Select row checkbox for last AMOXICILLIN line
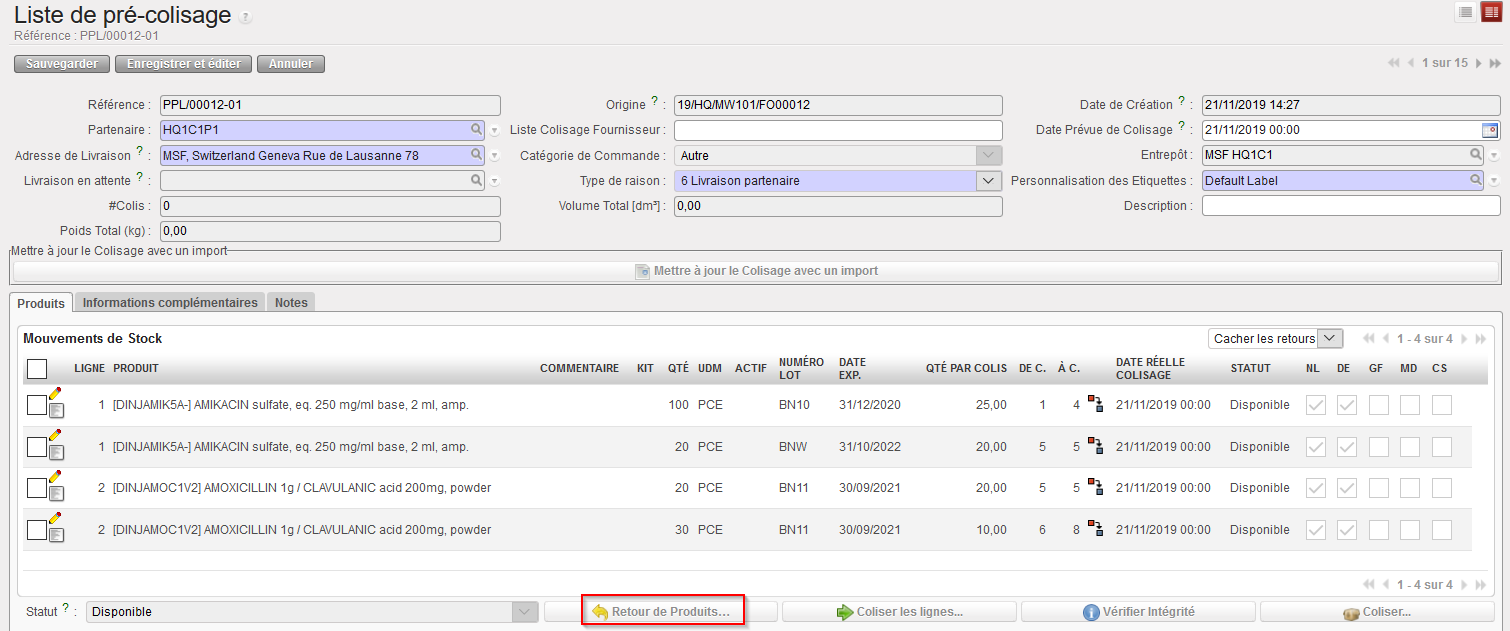Viewport: 1510px width, 631px height. pos(36,529)
